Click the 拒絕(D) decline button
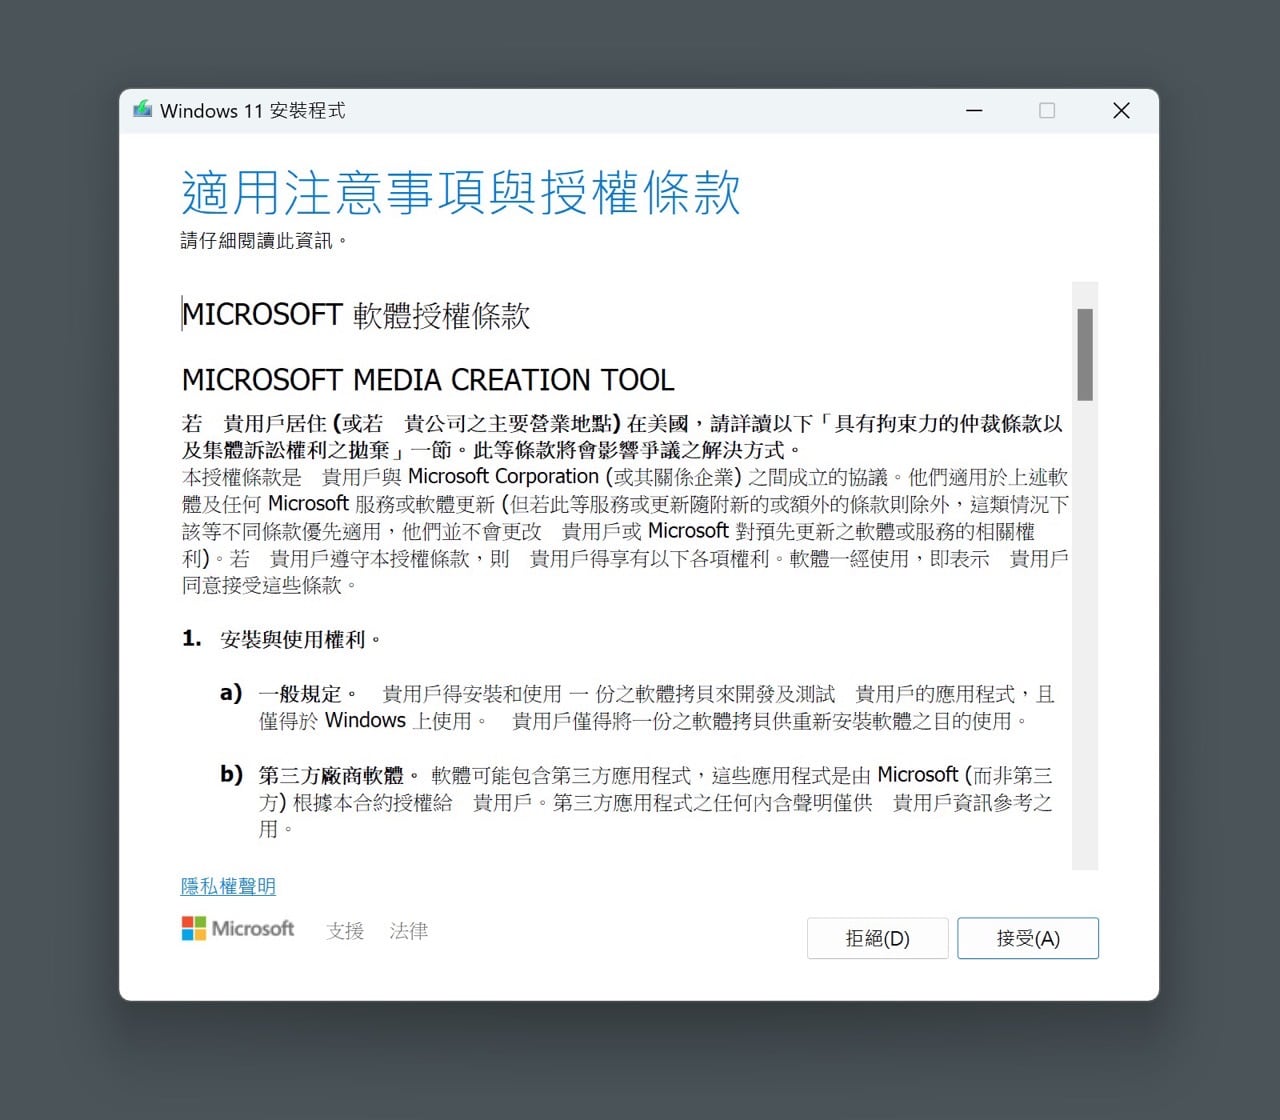 click(877, 938)
